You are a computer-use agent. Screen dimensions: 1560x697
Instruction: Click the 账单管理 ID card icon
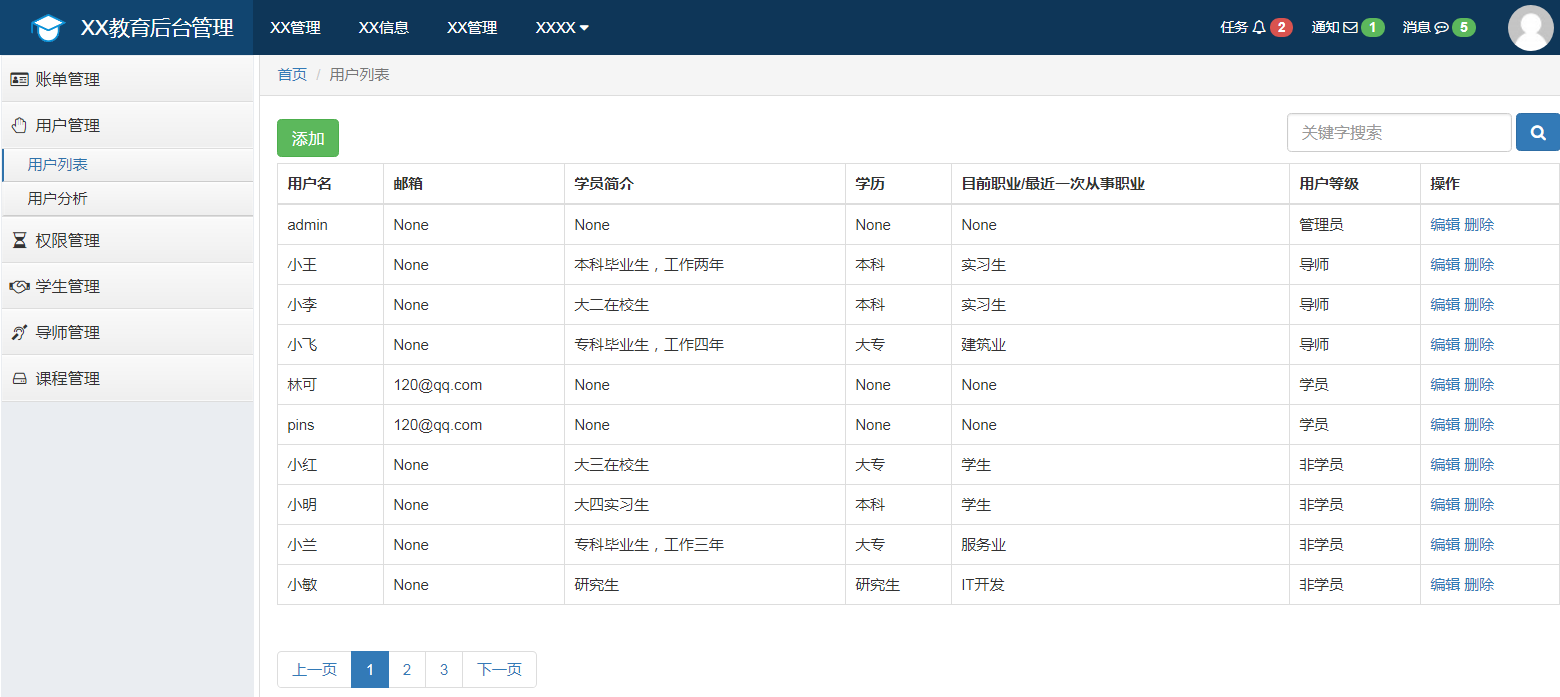[x=19, y=79]
